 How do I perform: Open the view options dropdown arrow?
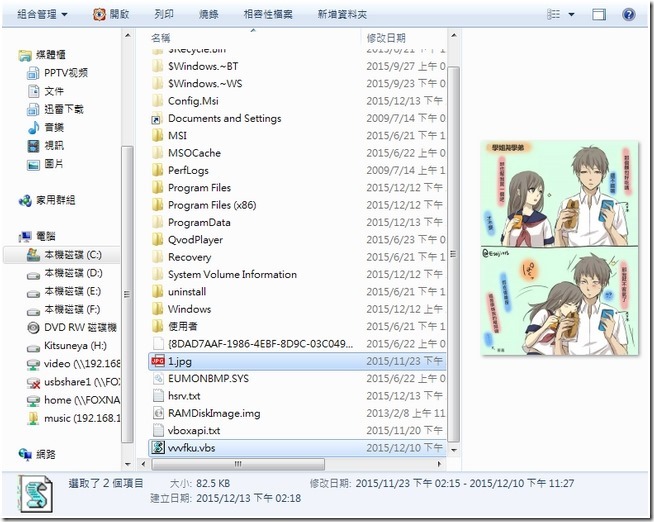[x=571, y=15]
